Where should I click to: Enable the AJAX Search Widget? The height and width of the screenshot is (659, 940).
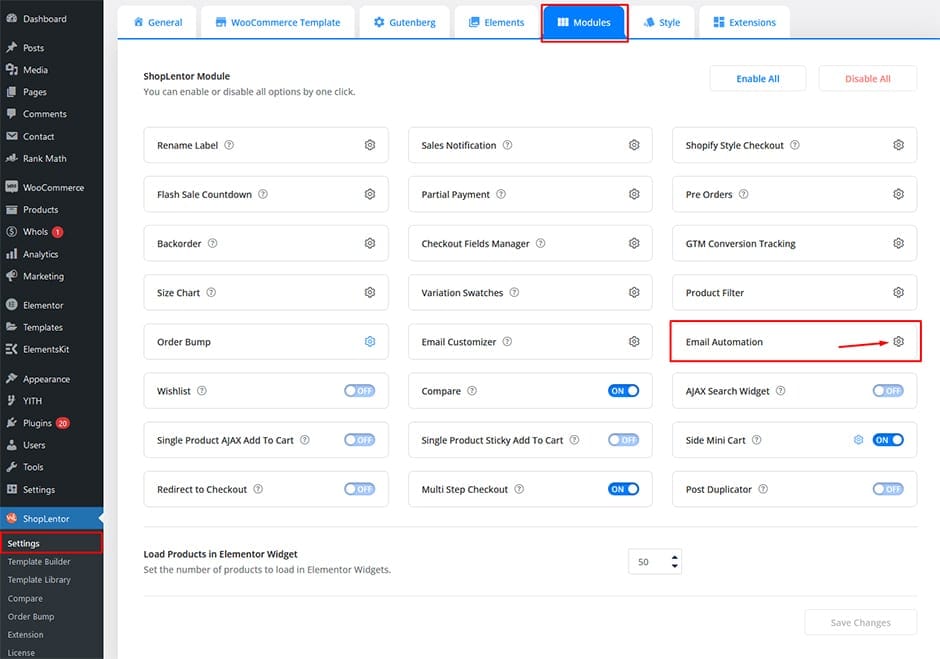(x=888, y=390)
